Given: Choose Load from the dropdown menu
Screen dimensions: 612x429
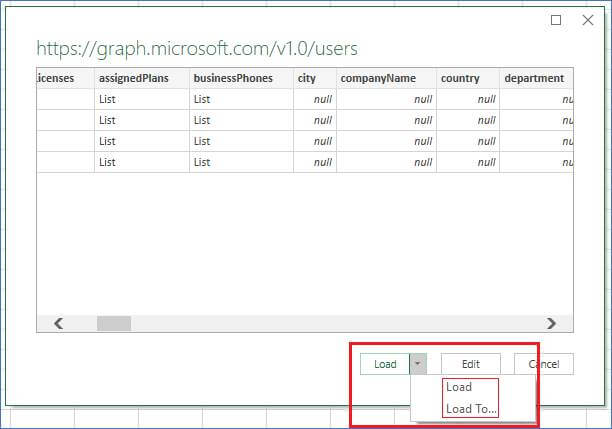Looking at the screenshot, I should coord(459,387).
